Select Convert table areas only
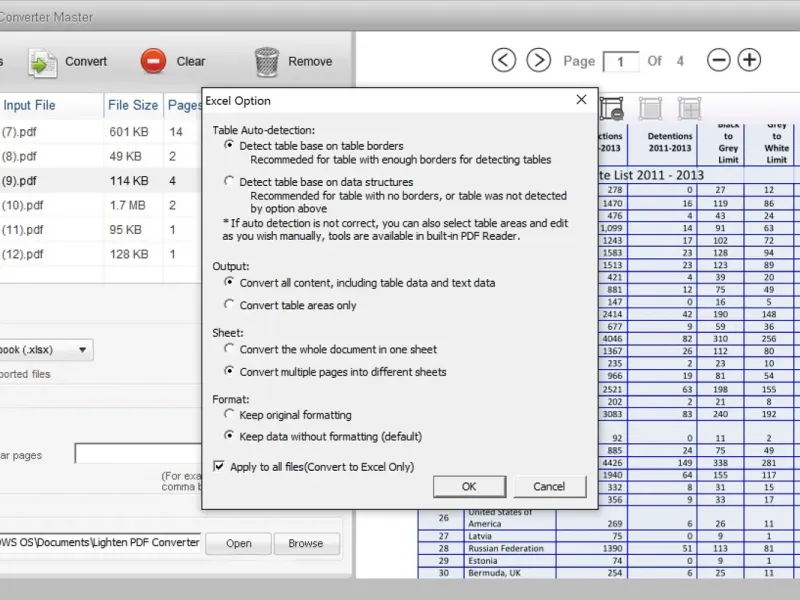 [229, 305]
